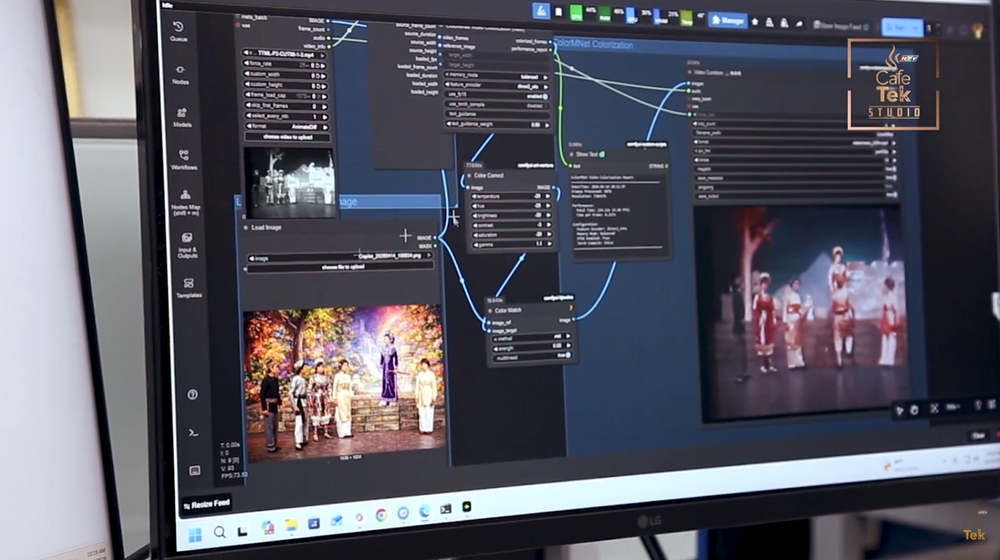Screen dimensions: 1000x560
Task: Click choose video to upload button
Action: coord(288,136)
